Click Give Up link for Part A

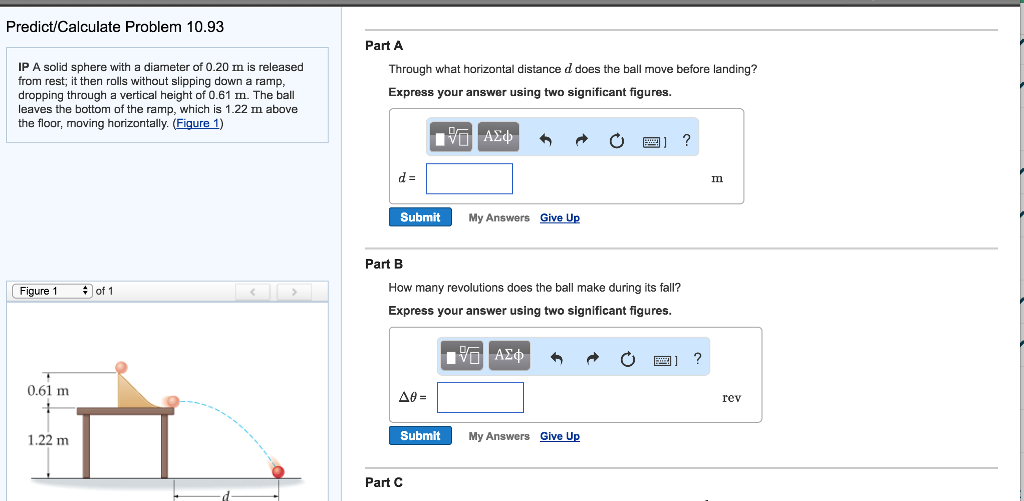[559, 218]
